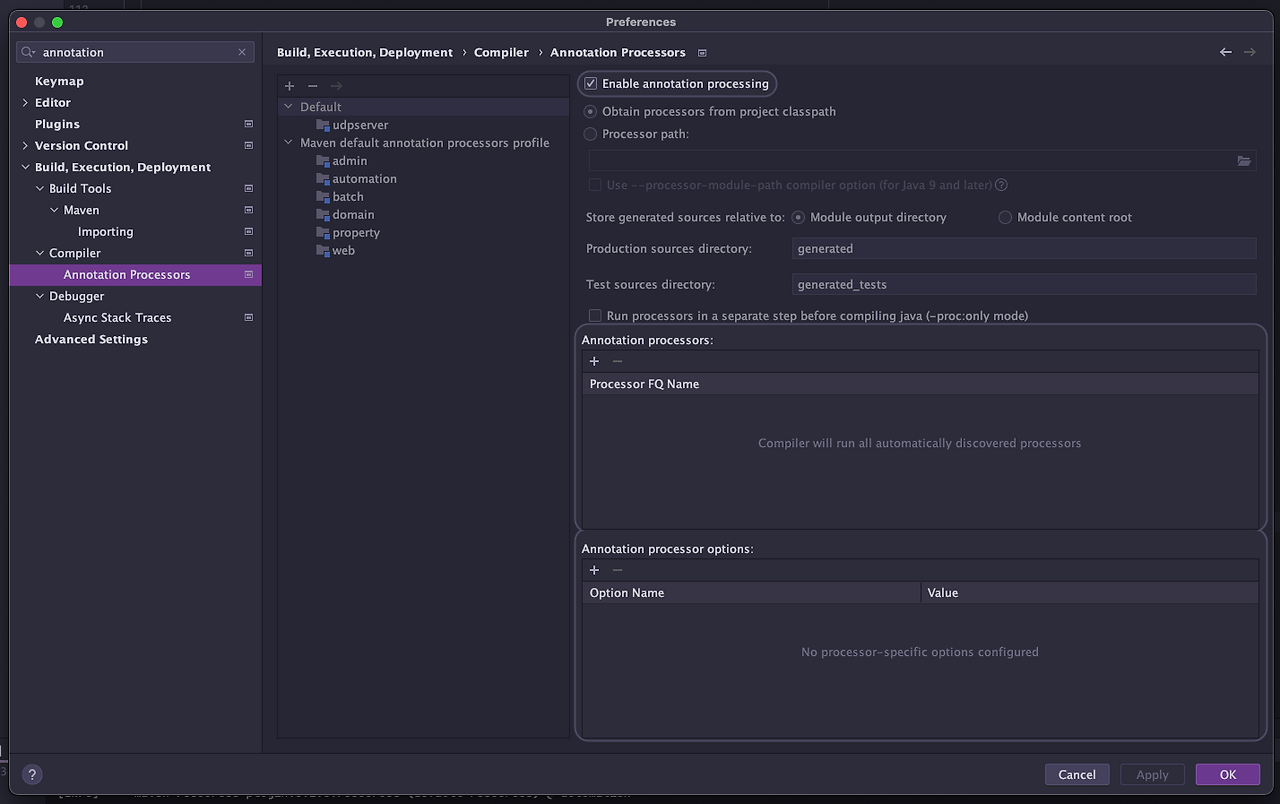Remove the selected processor profile
The image size is (1280, 804).
[312, 86]
